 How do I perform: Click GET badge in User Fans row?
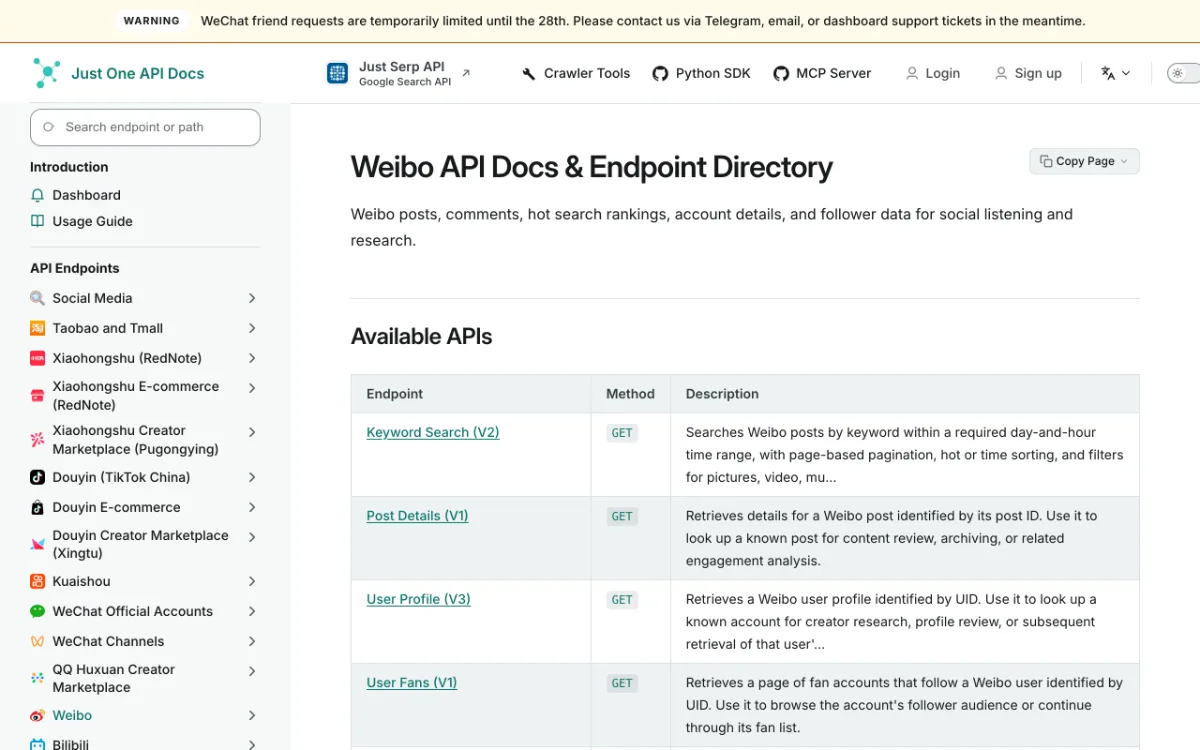(x=623, y=683)
